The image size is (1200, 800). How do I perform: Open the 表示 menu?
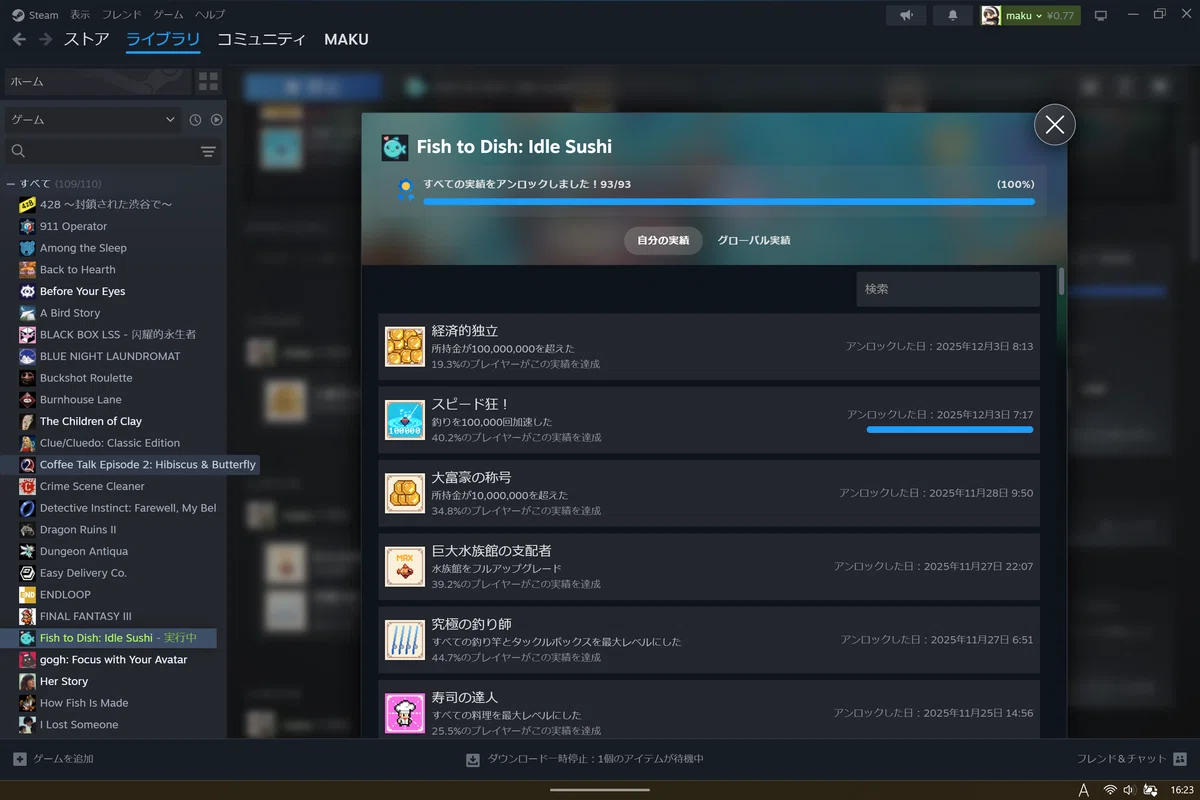80,15
